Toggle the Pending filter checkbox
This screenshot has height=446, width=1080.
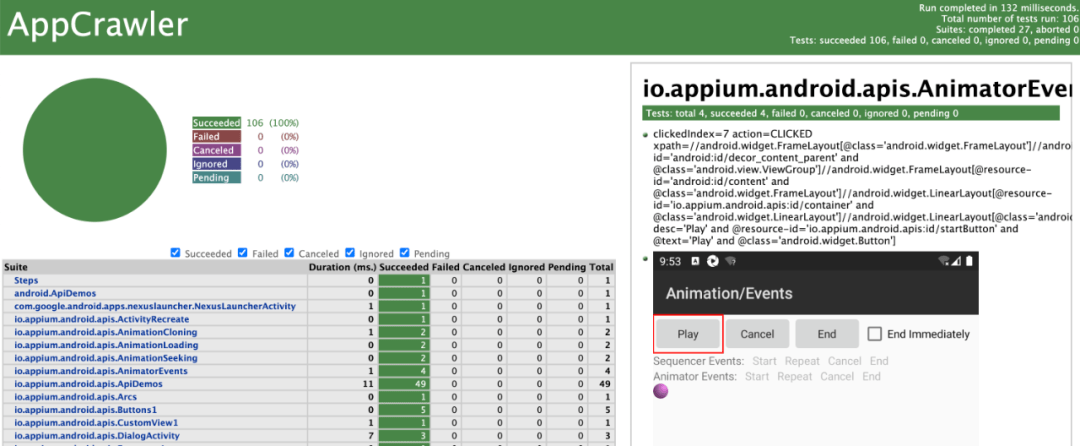pyautogui.click(x=404, y=253)
